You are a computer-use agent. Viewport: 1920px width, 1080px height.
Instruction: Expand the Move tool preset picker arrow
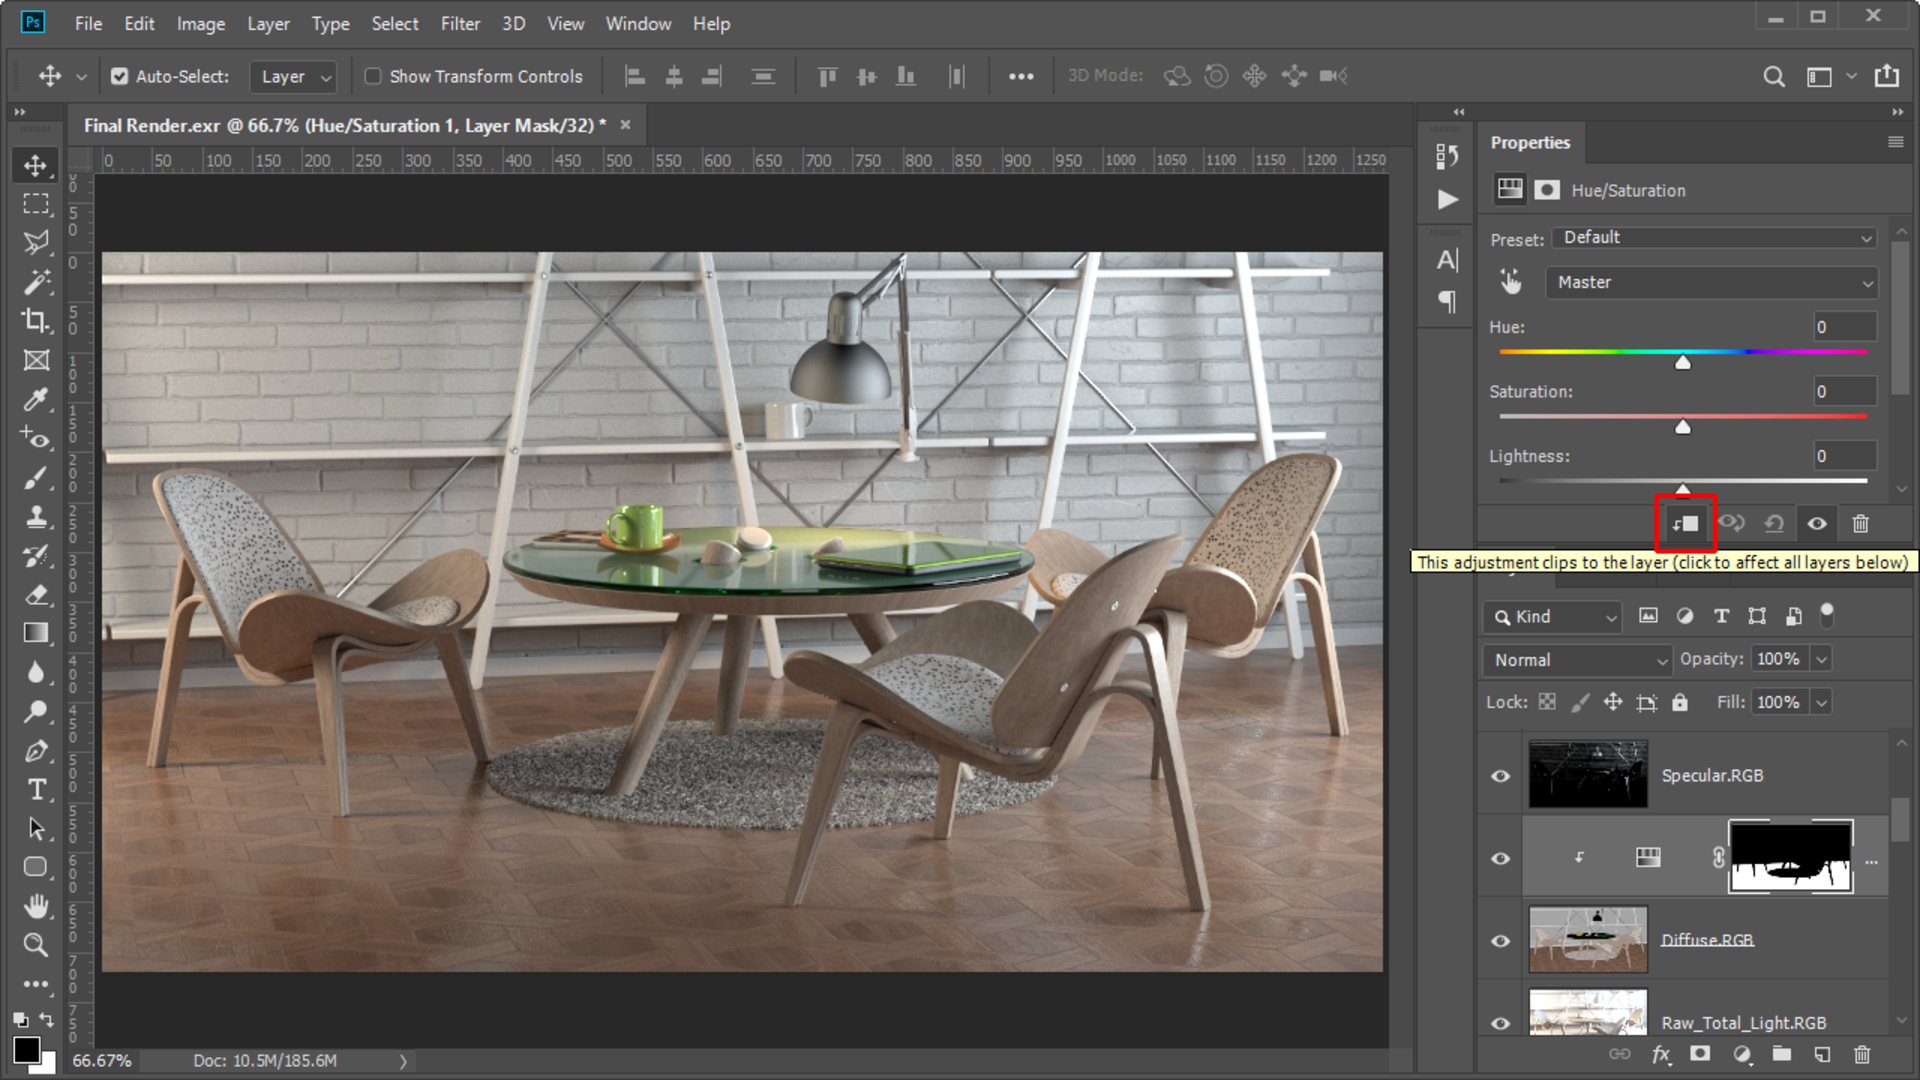tap(82, 76)
